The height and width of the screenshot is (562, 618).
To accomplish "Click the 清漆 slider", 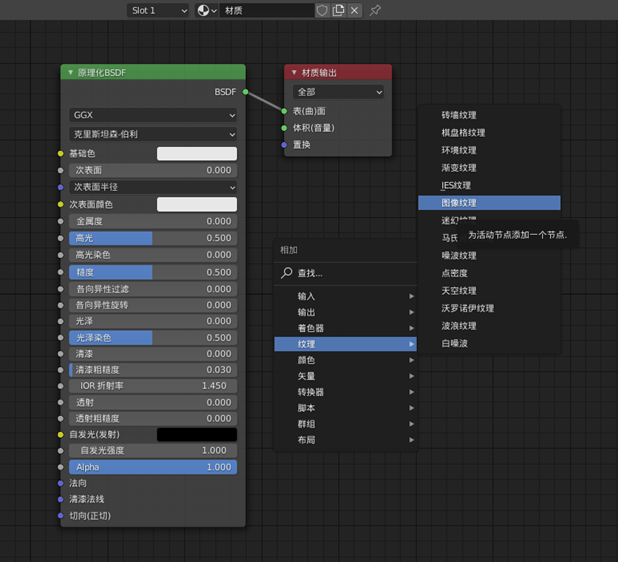I will (153, 354).
